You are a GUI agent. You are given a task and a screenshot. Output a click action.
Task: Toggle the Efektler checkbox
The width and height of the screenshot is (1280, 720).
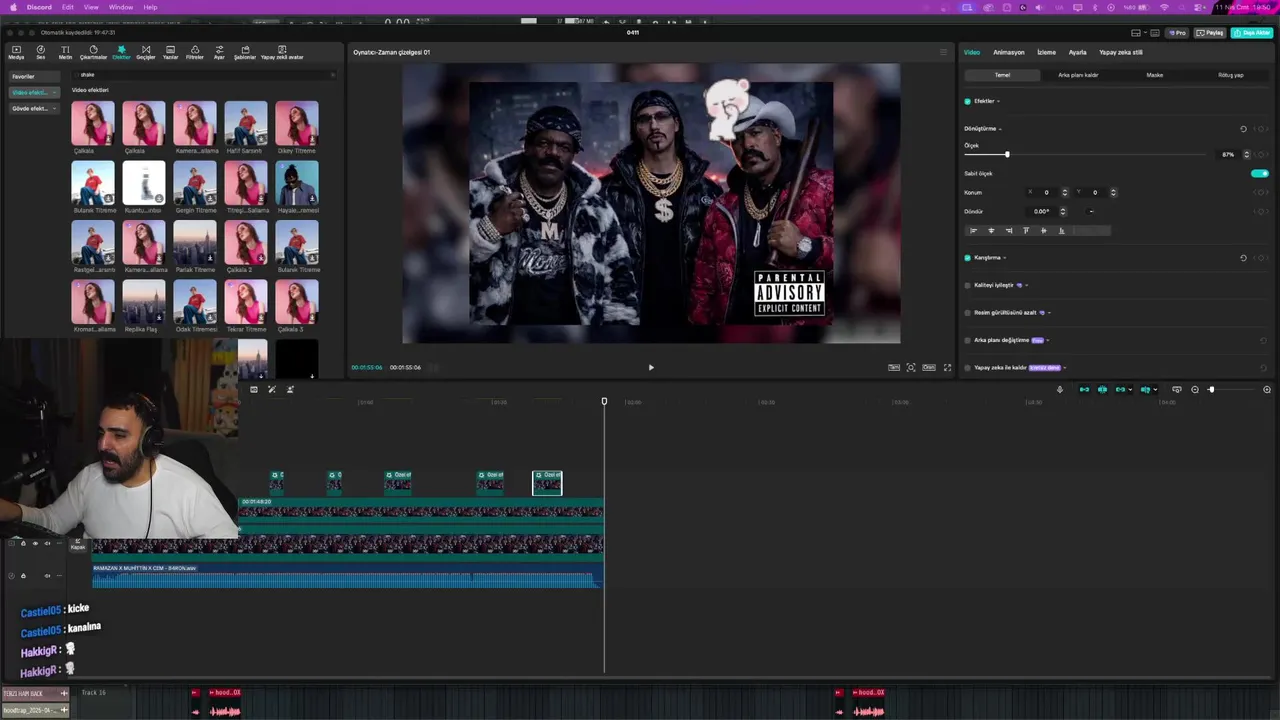pyautogui.click(x=967, y=101)
